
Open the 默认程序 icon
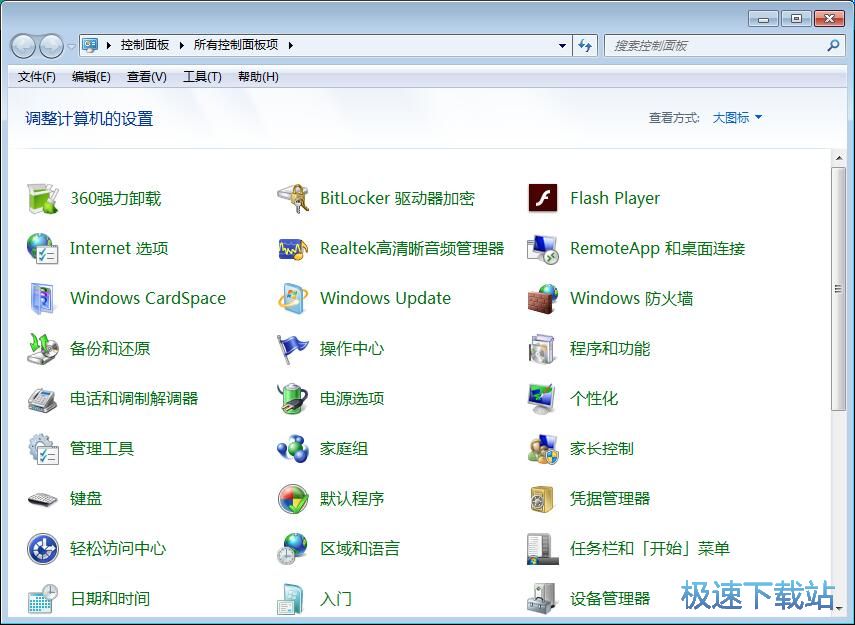(293, 499)
